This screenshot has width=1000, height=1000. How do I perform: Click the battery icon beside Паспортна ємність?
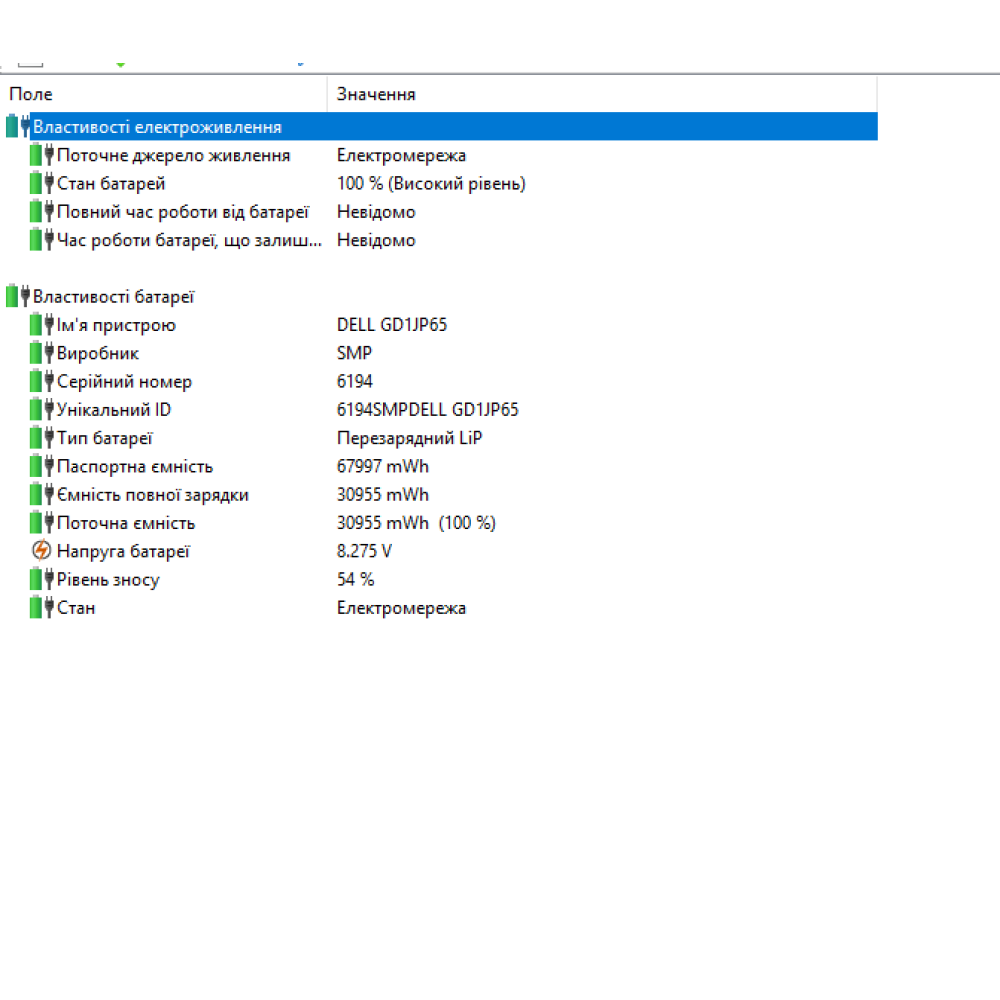[41, 467]
